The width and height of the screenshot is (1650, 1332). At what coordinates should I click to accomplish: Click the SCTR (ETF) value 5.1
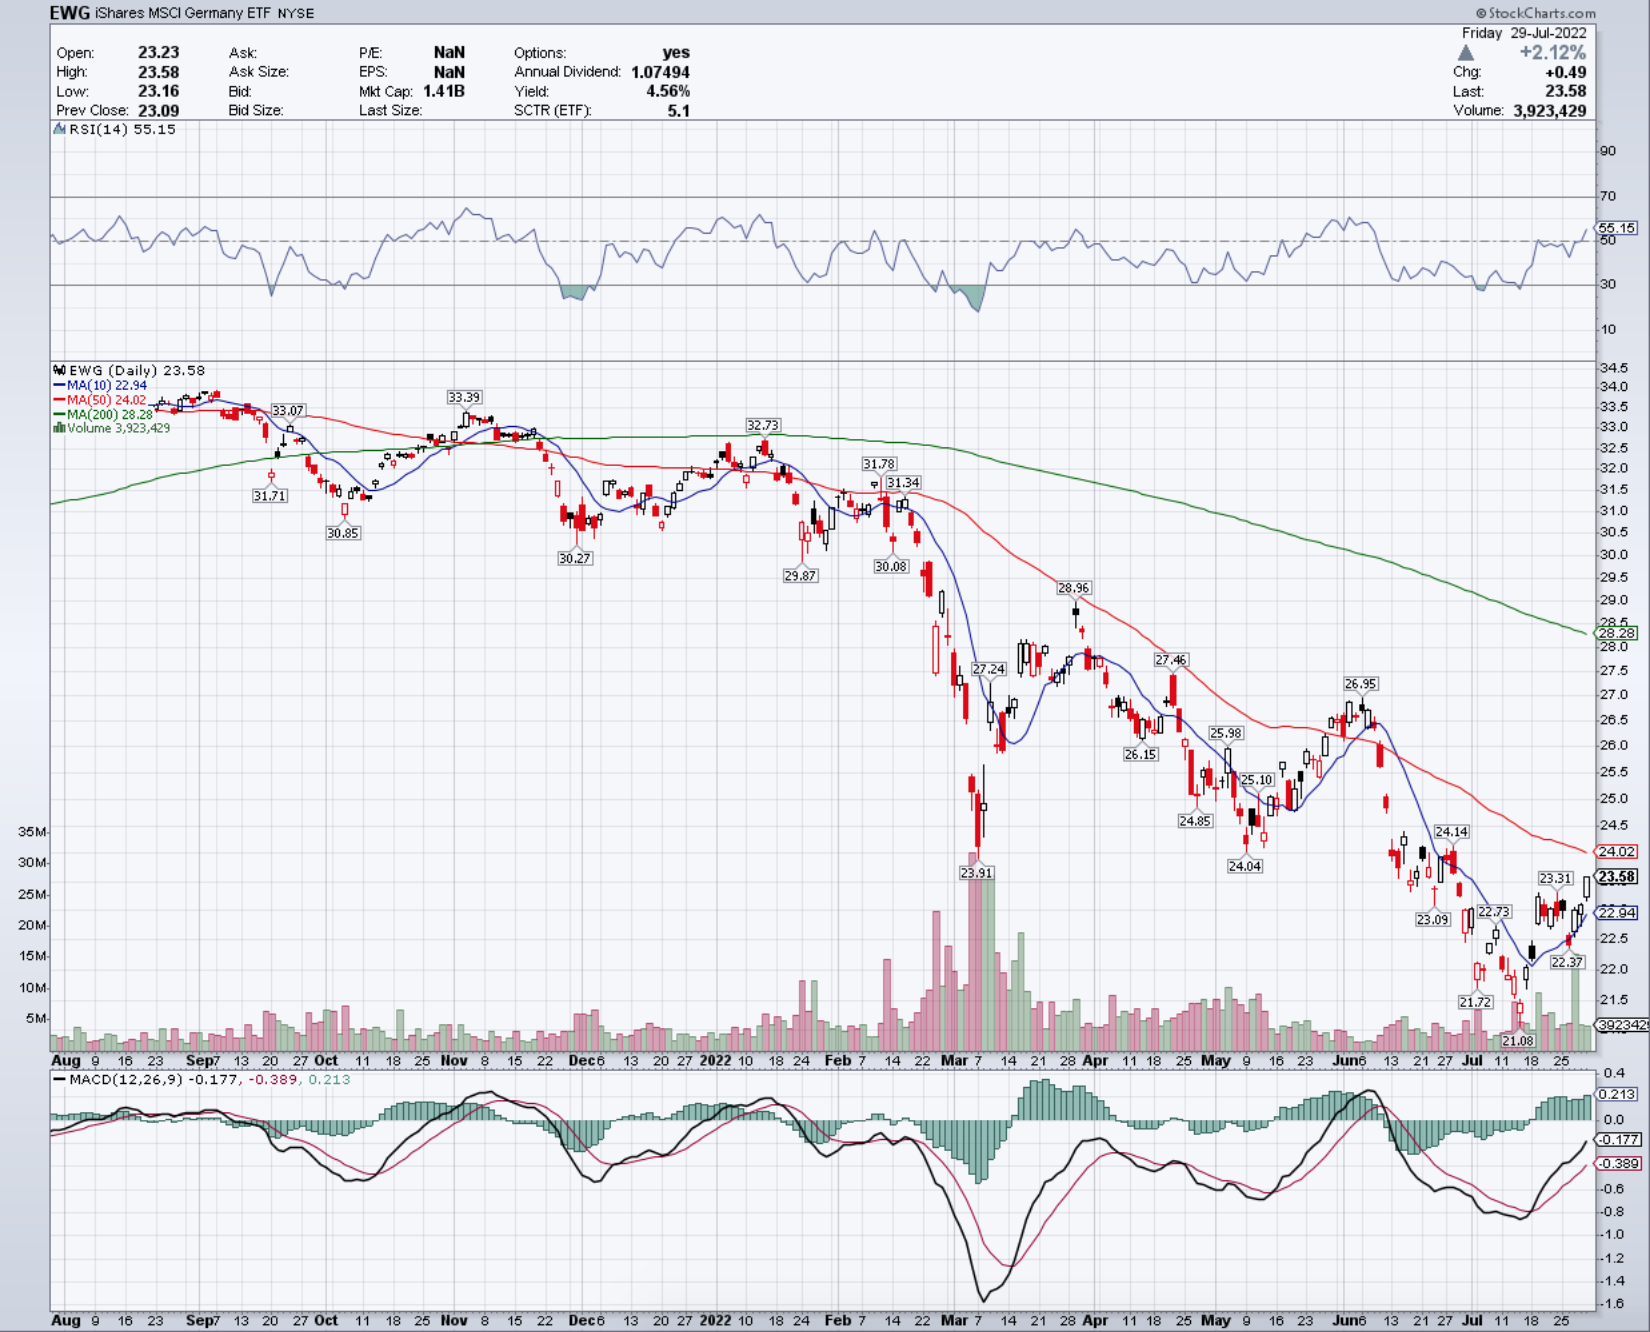point(679,110)
